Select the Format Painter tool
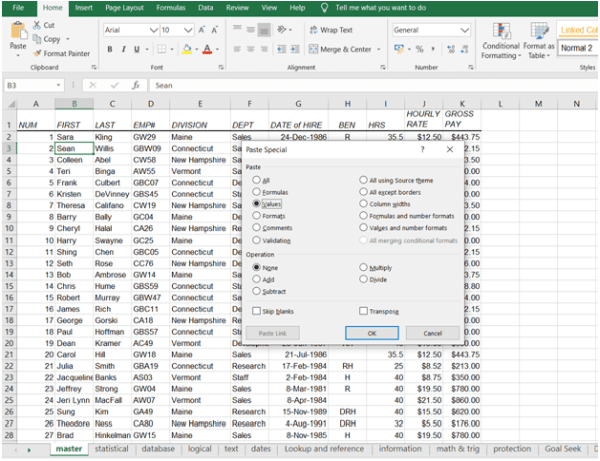Screen dimensions: 600x461 point(37,53)
